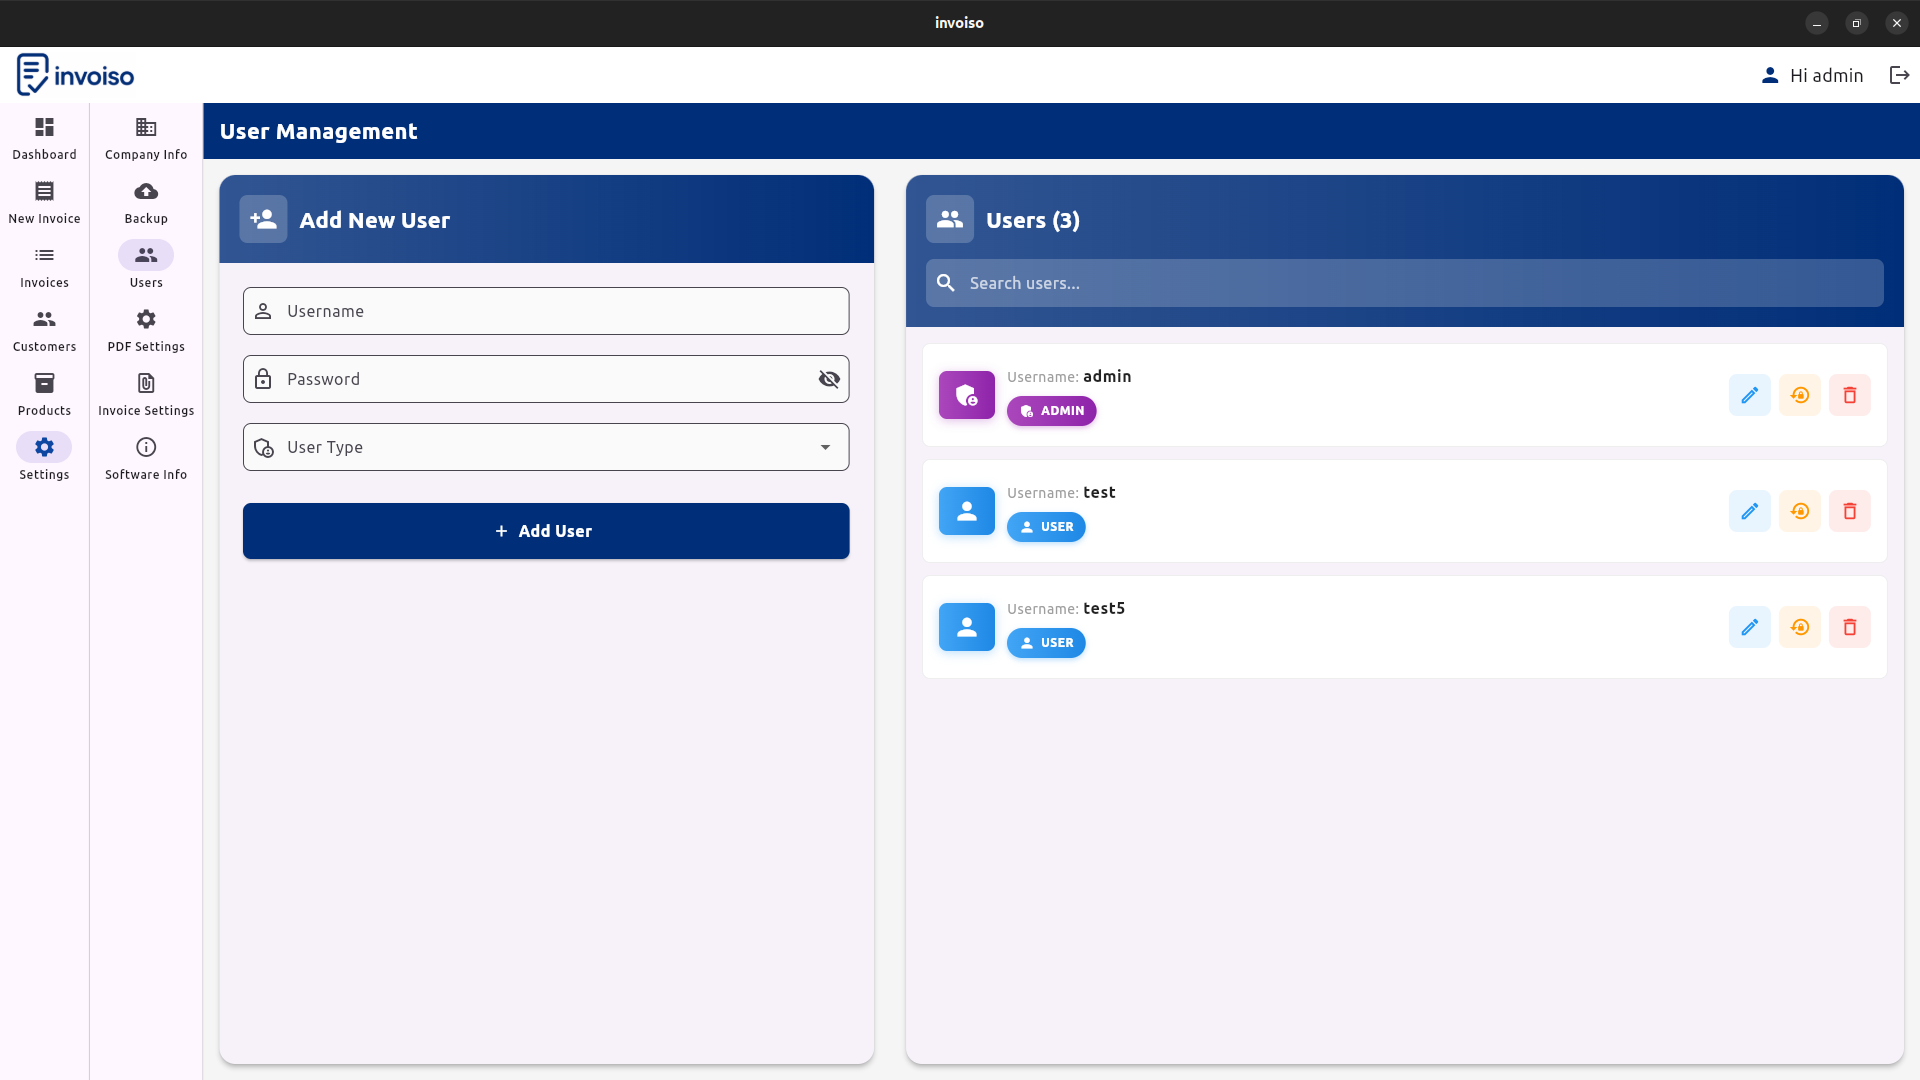Open Invoice Settings page
Viewport: 1920px width, 1080px height.
[x=146, y=394]
